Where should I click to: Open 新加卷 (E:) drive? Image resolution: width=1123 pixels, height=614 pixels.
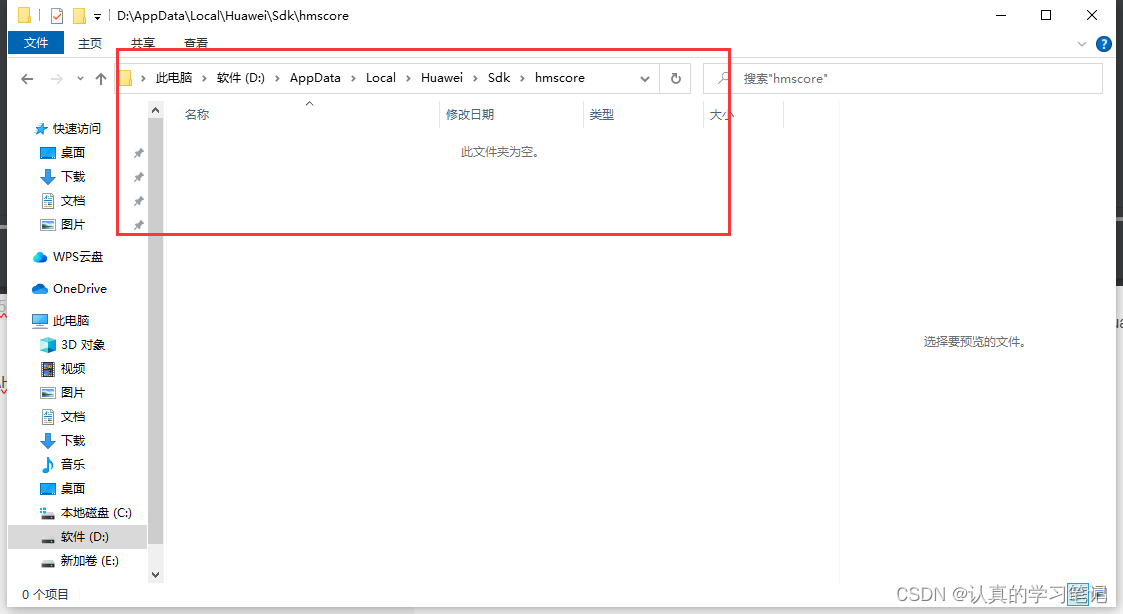[90, 561]
